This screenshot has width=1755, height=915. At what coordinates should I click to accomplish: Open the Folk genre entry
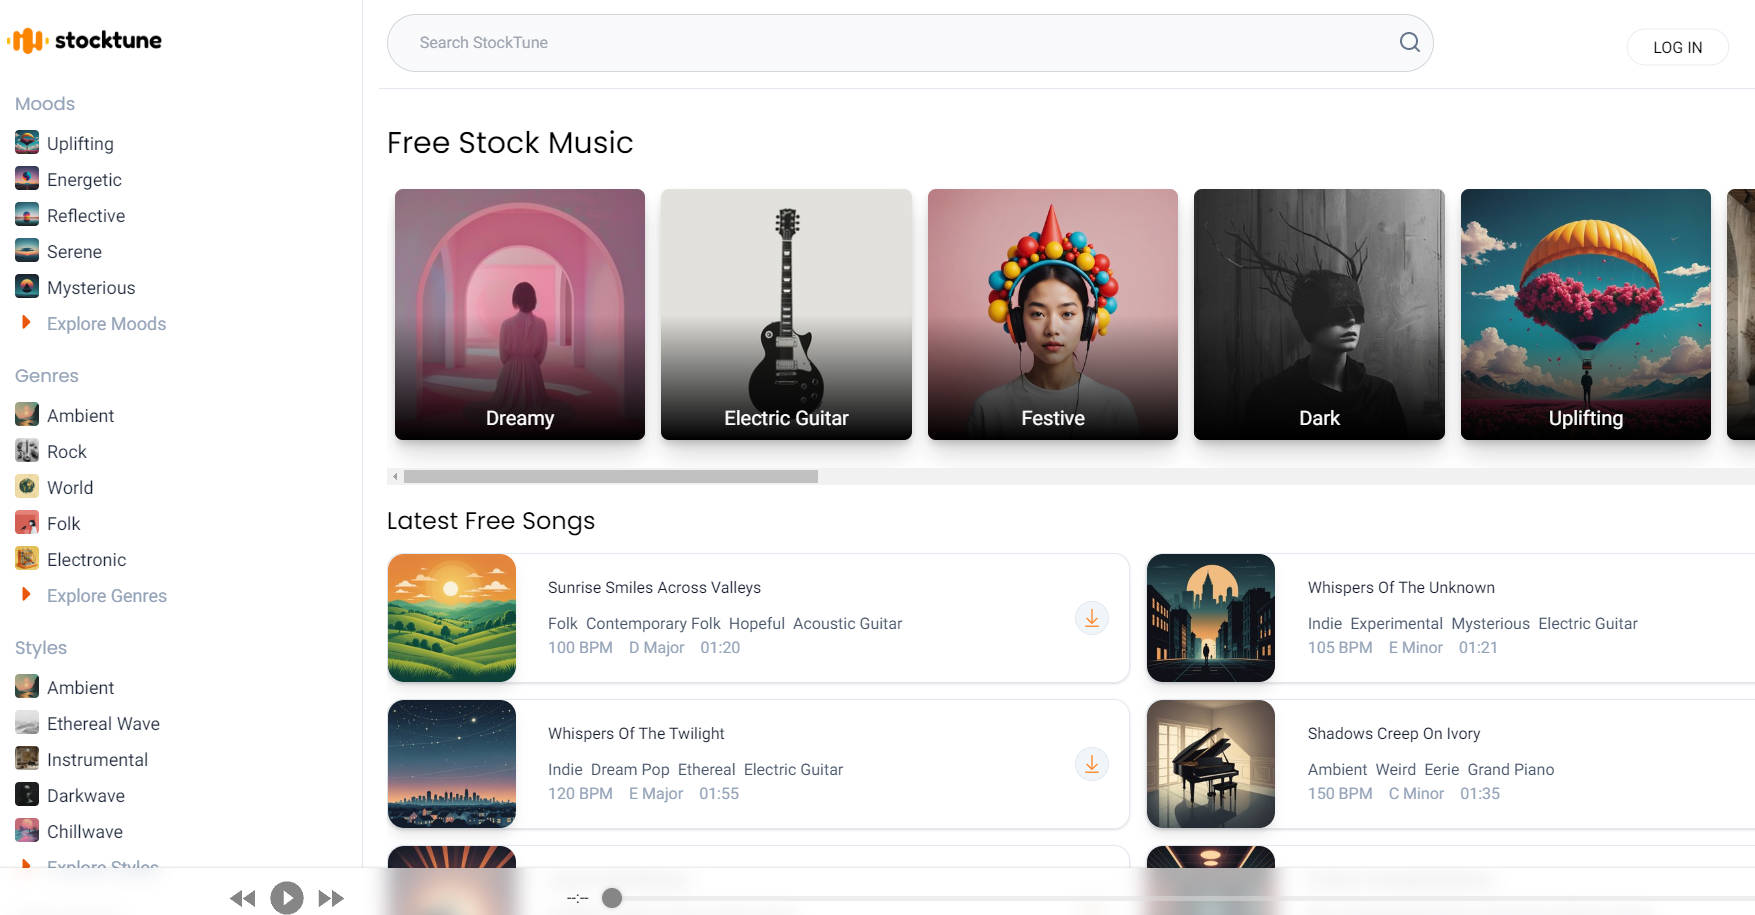point(63,522)
